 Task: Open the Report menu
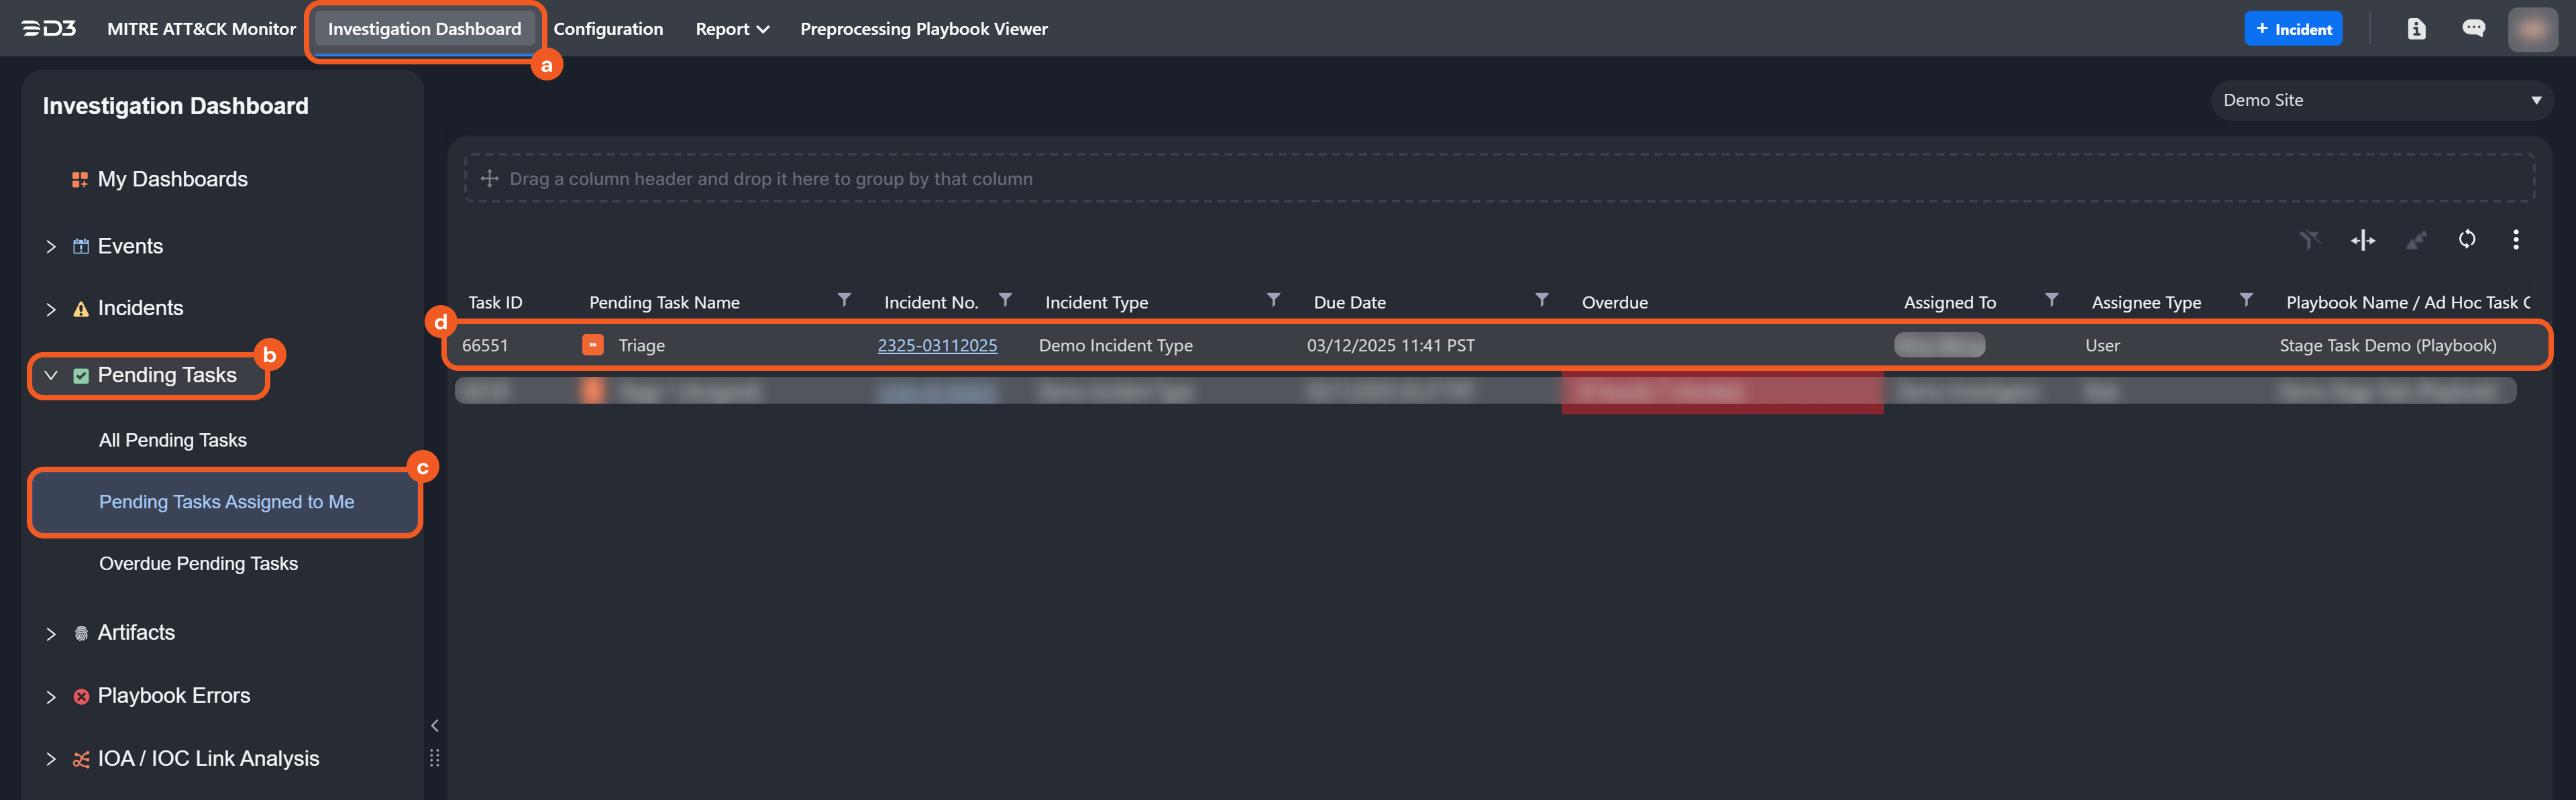pos(731,29)
